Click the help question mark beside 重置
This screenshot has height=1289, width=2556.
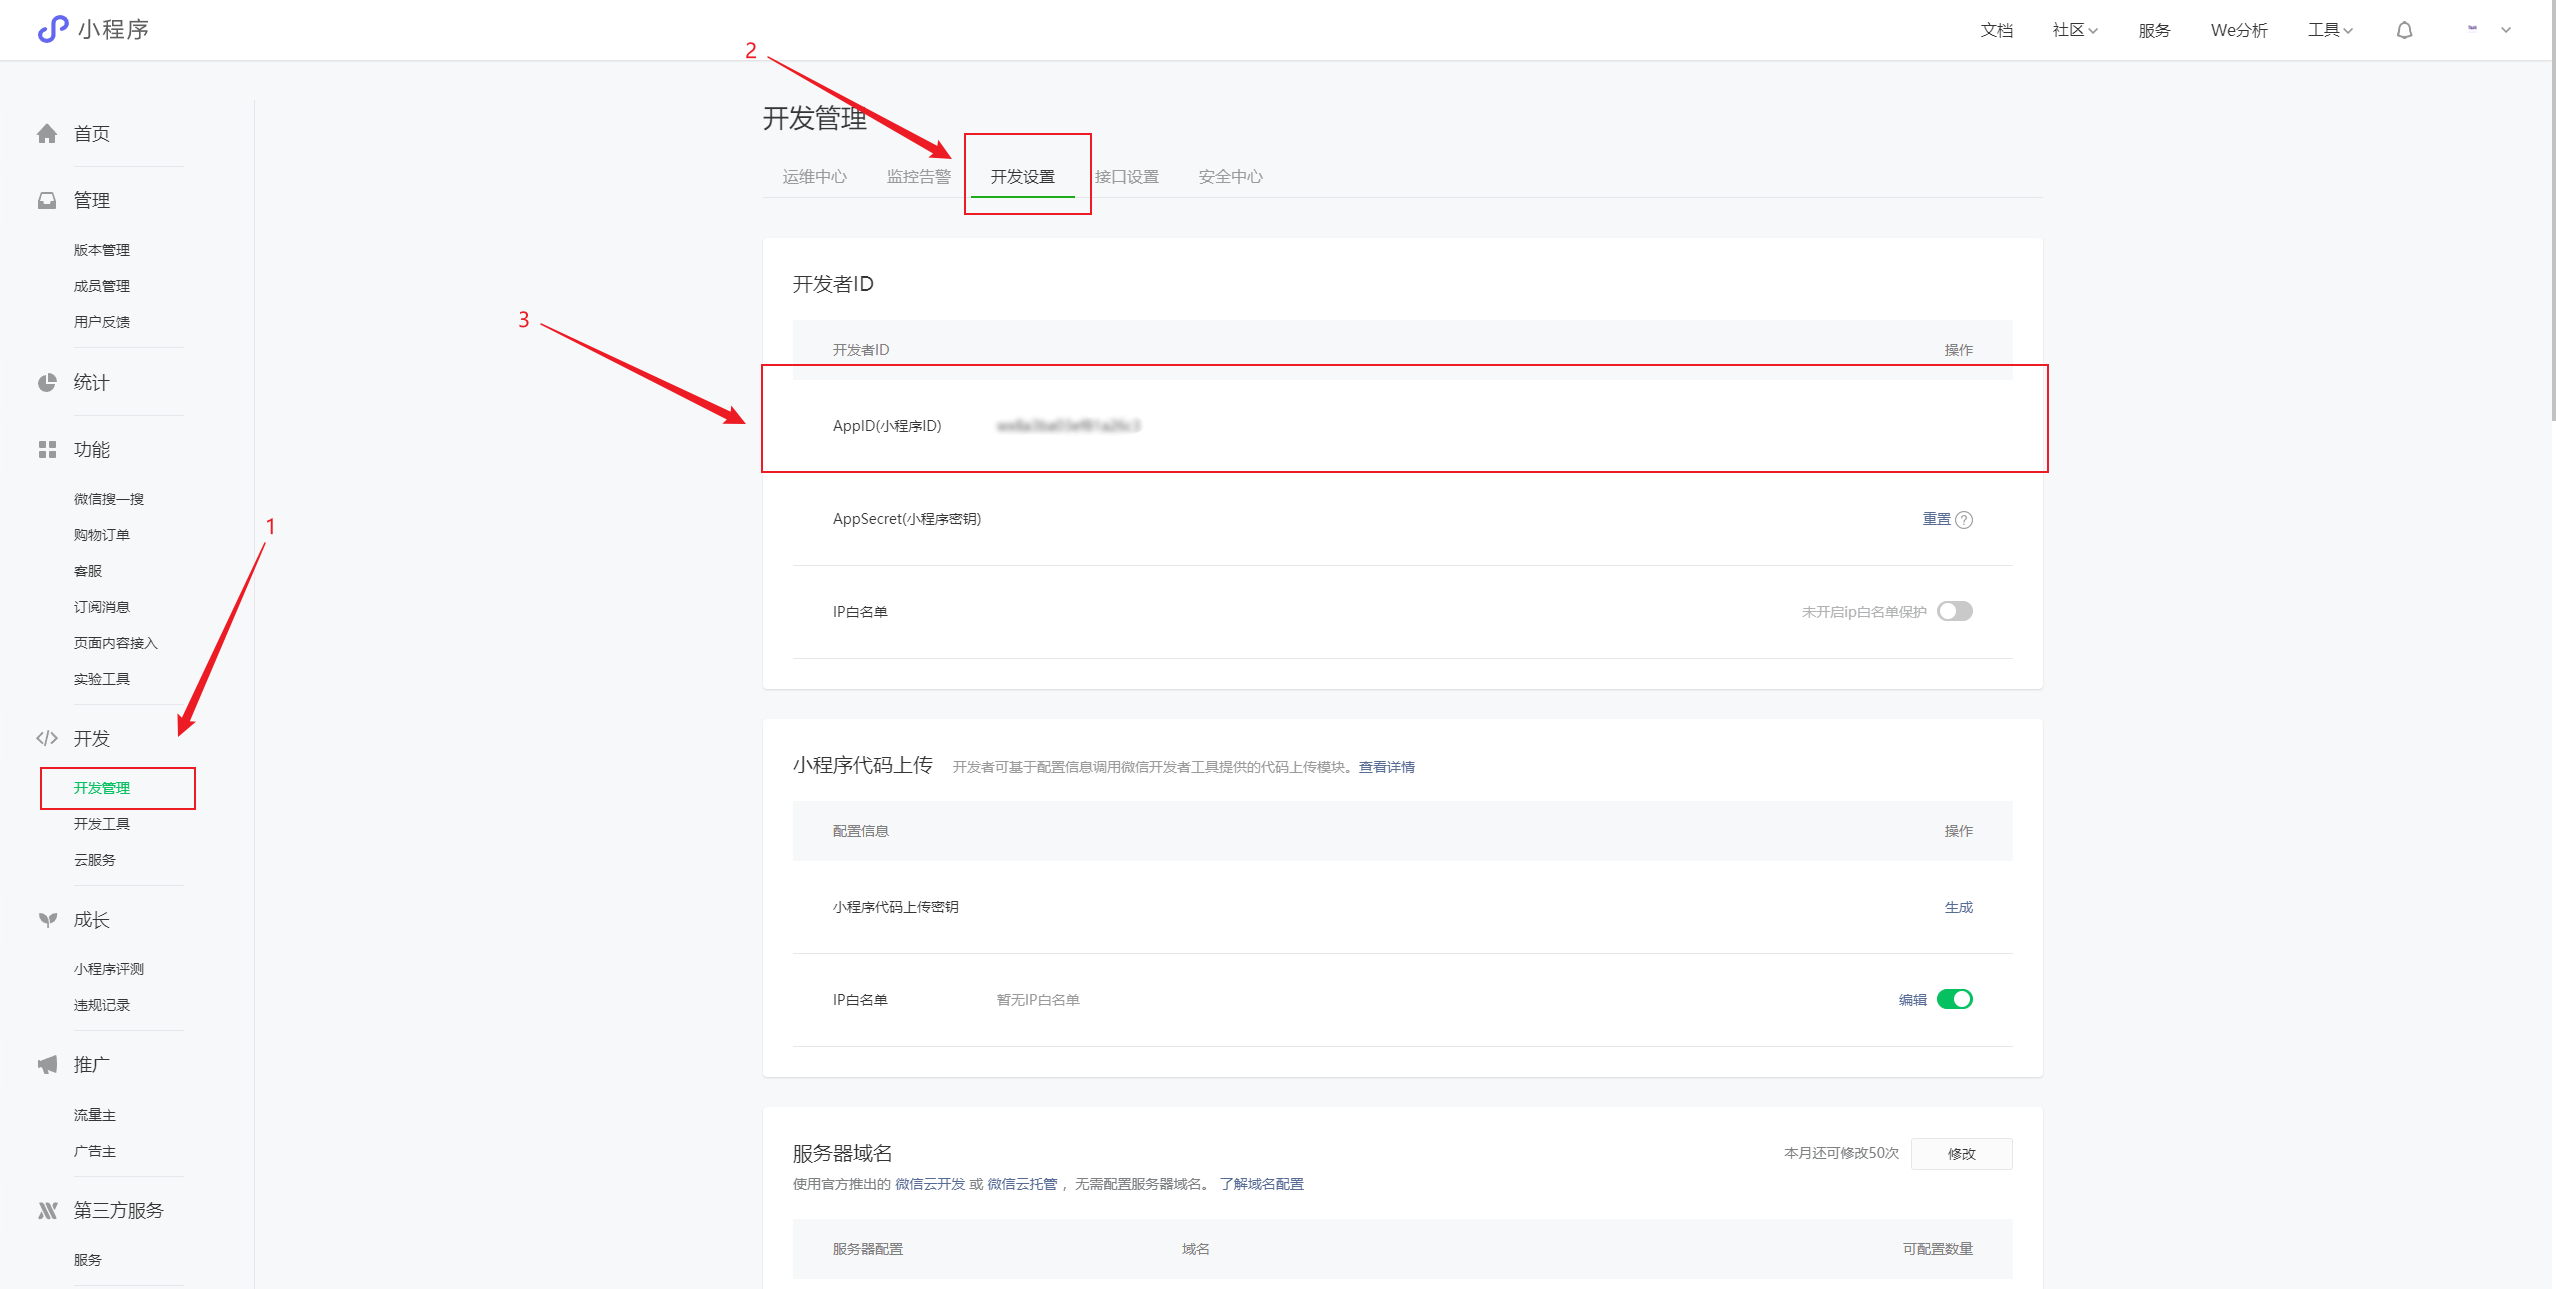tap(1964, 520)
